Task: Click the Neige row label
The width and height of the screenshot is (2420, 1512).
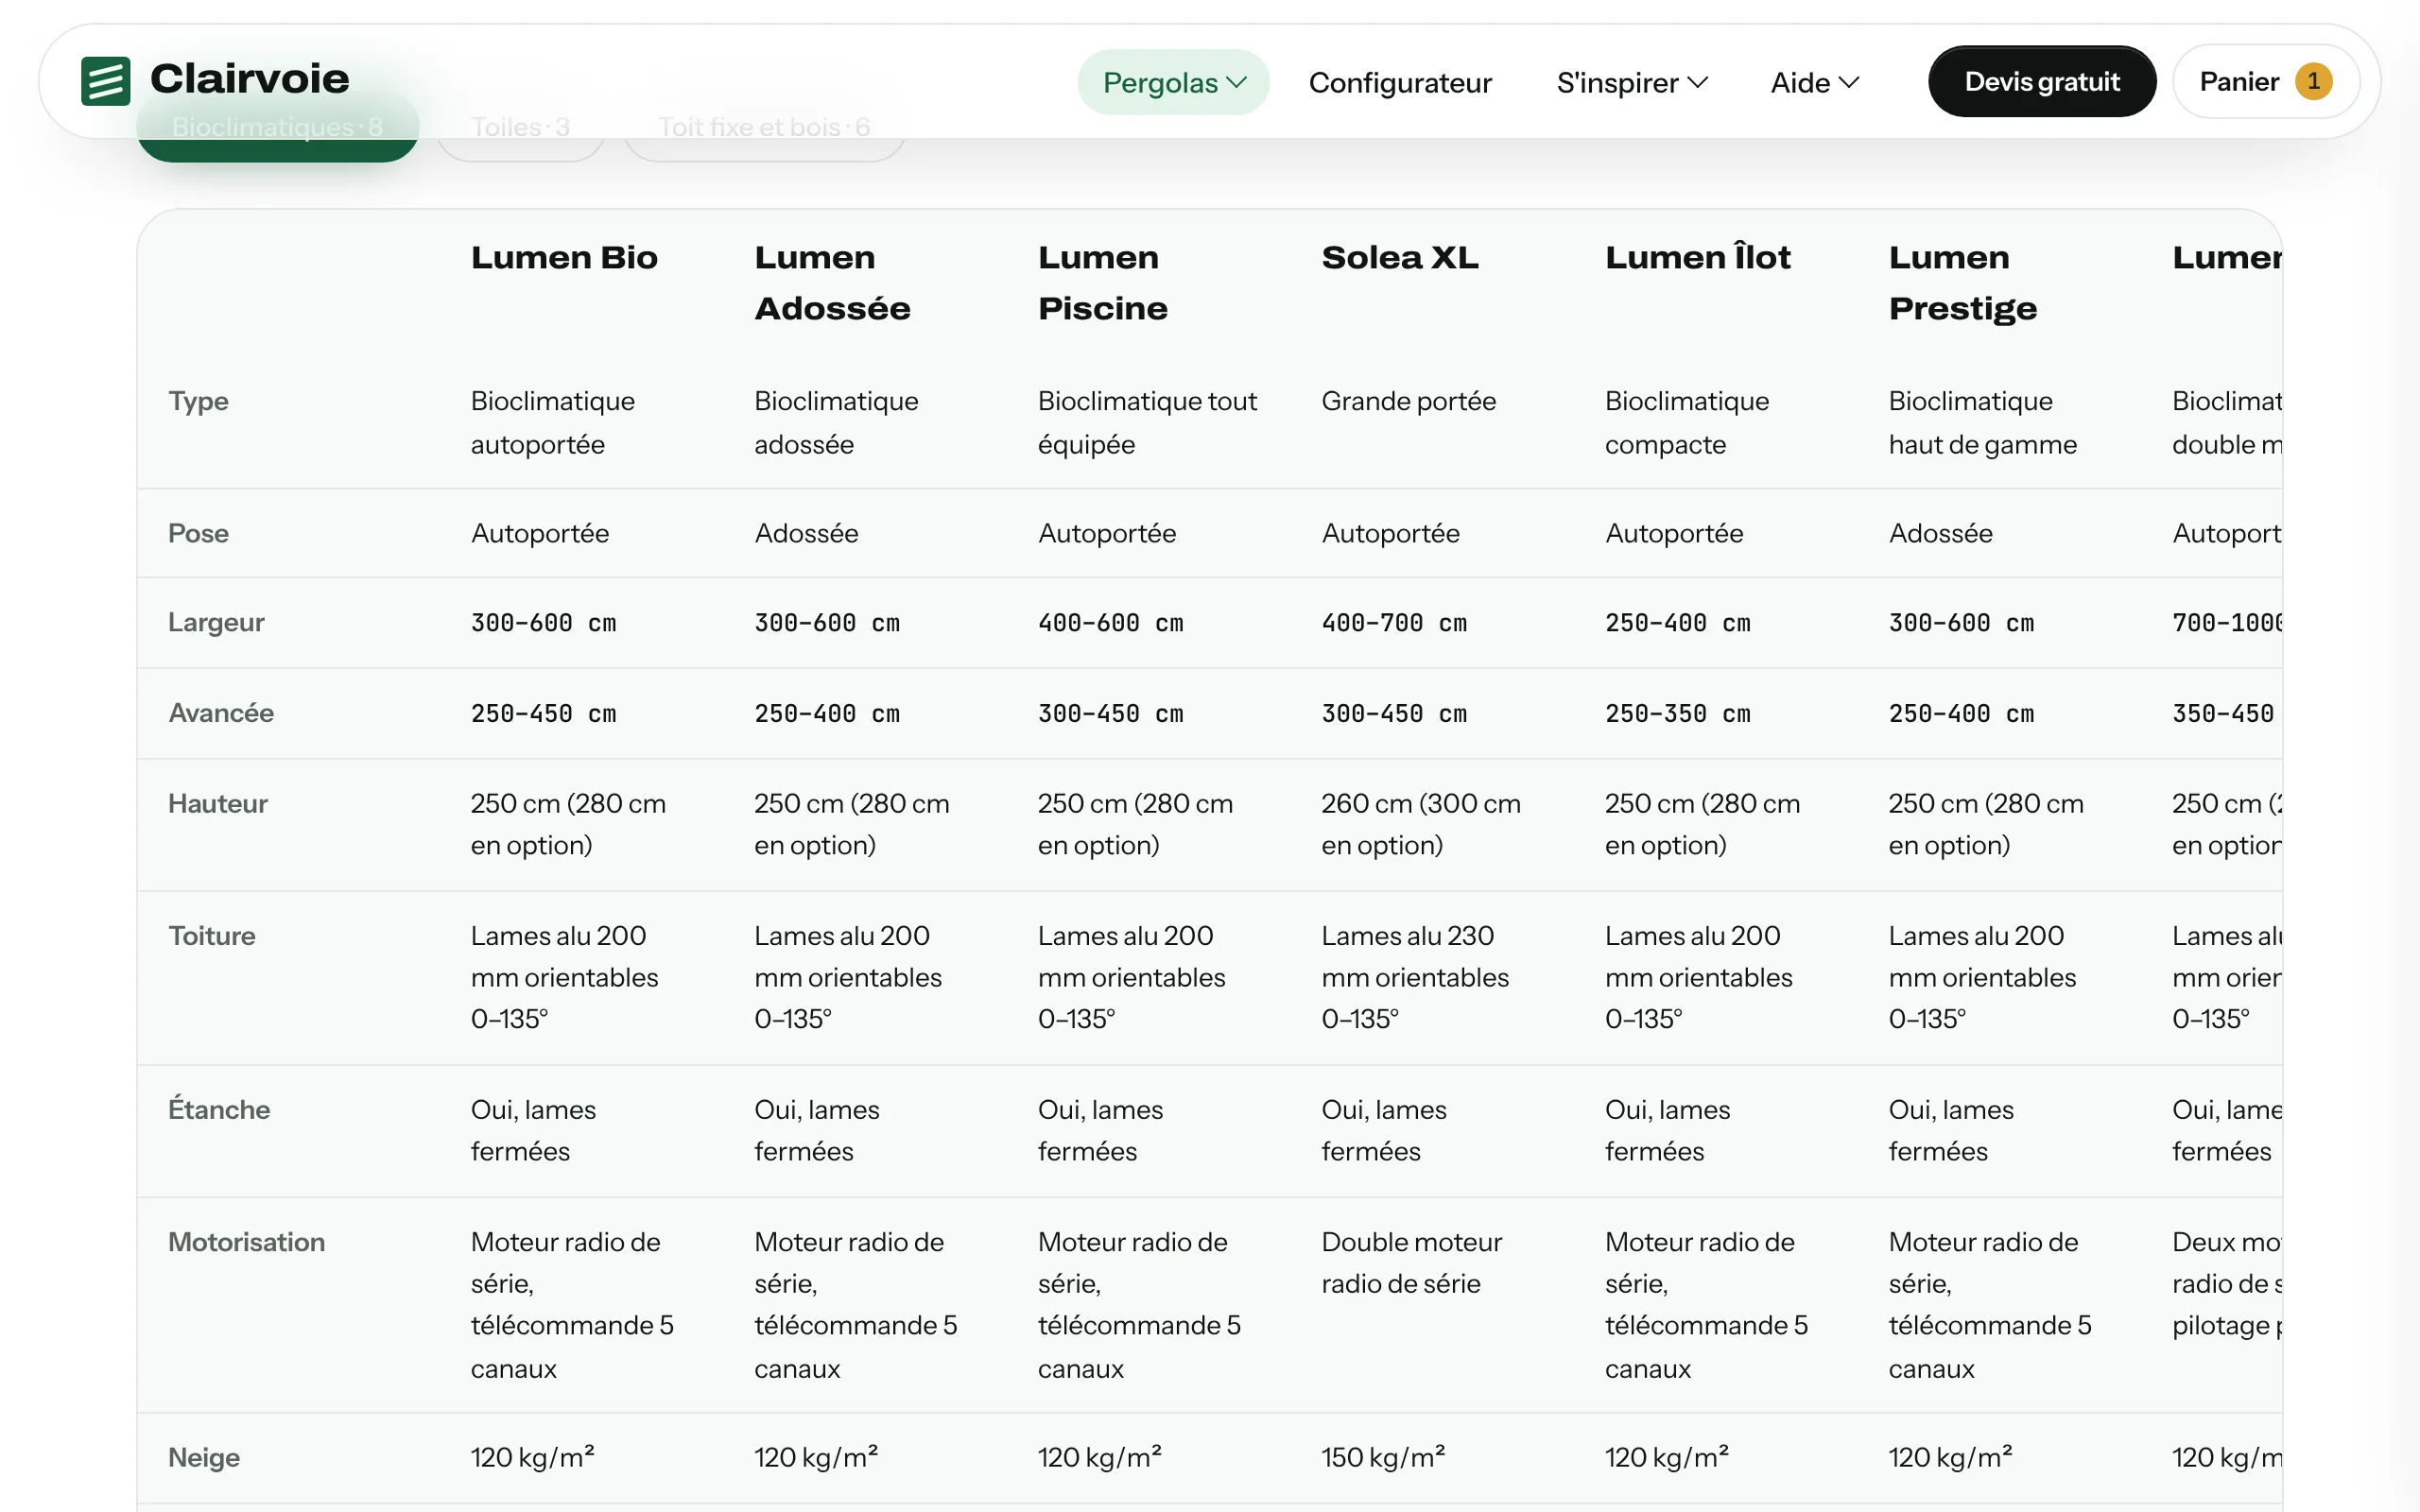Action: pyautogui.click(x=204, y=1458)
